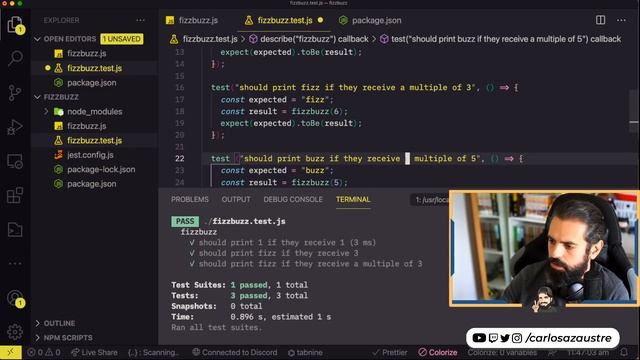This screenshot has width=640, height=360.
Task: Open the Source Control view
Action: pos(15,93)
